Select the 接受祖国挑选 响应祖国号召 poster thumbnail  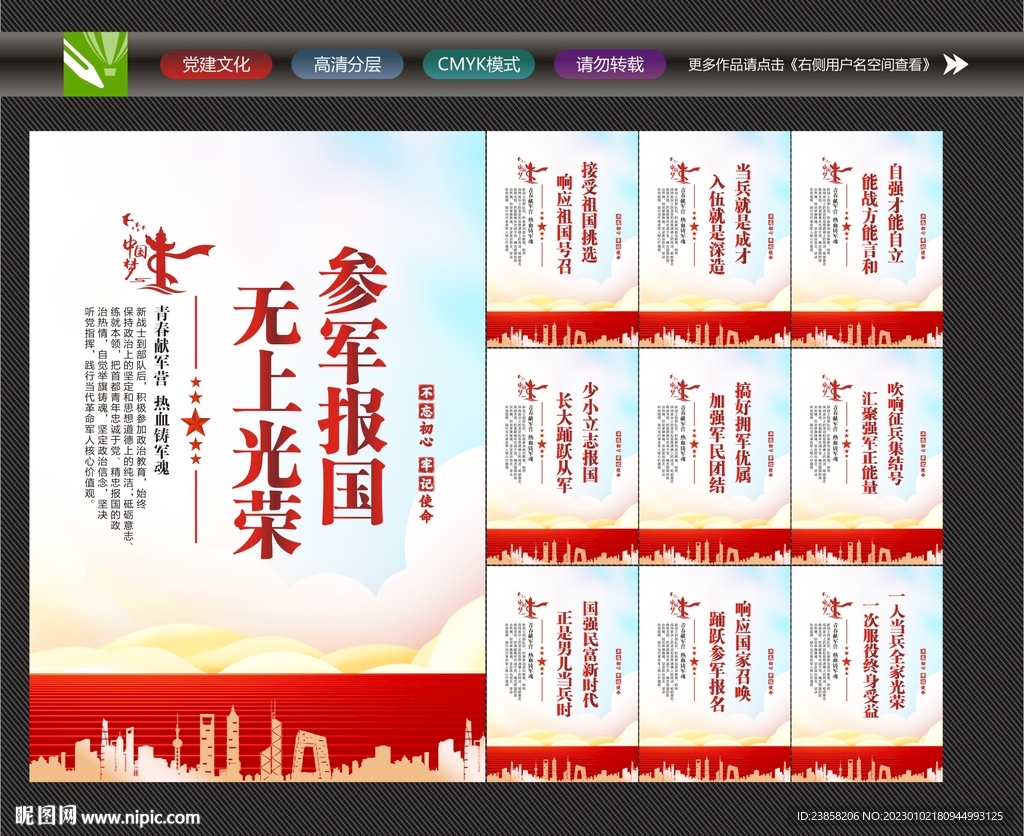[562, 238]
